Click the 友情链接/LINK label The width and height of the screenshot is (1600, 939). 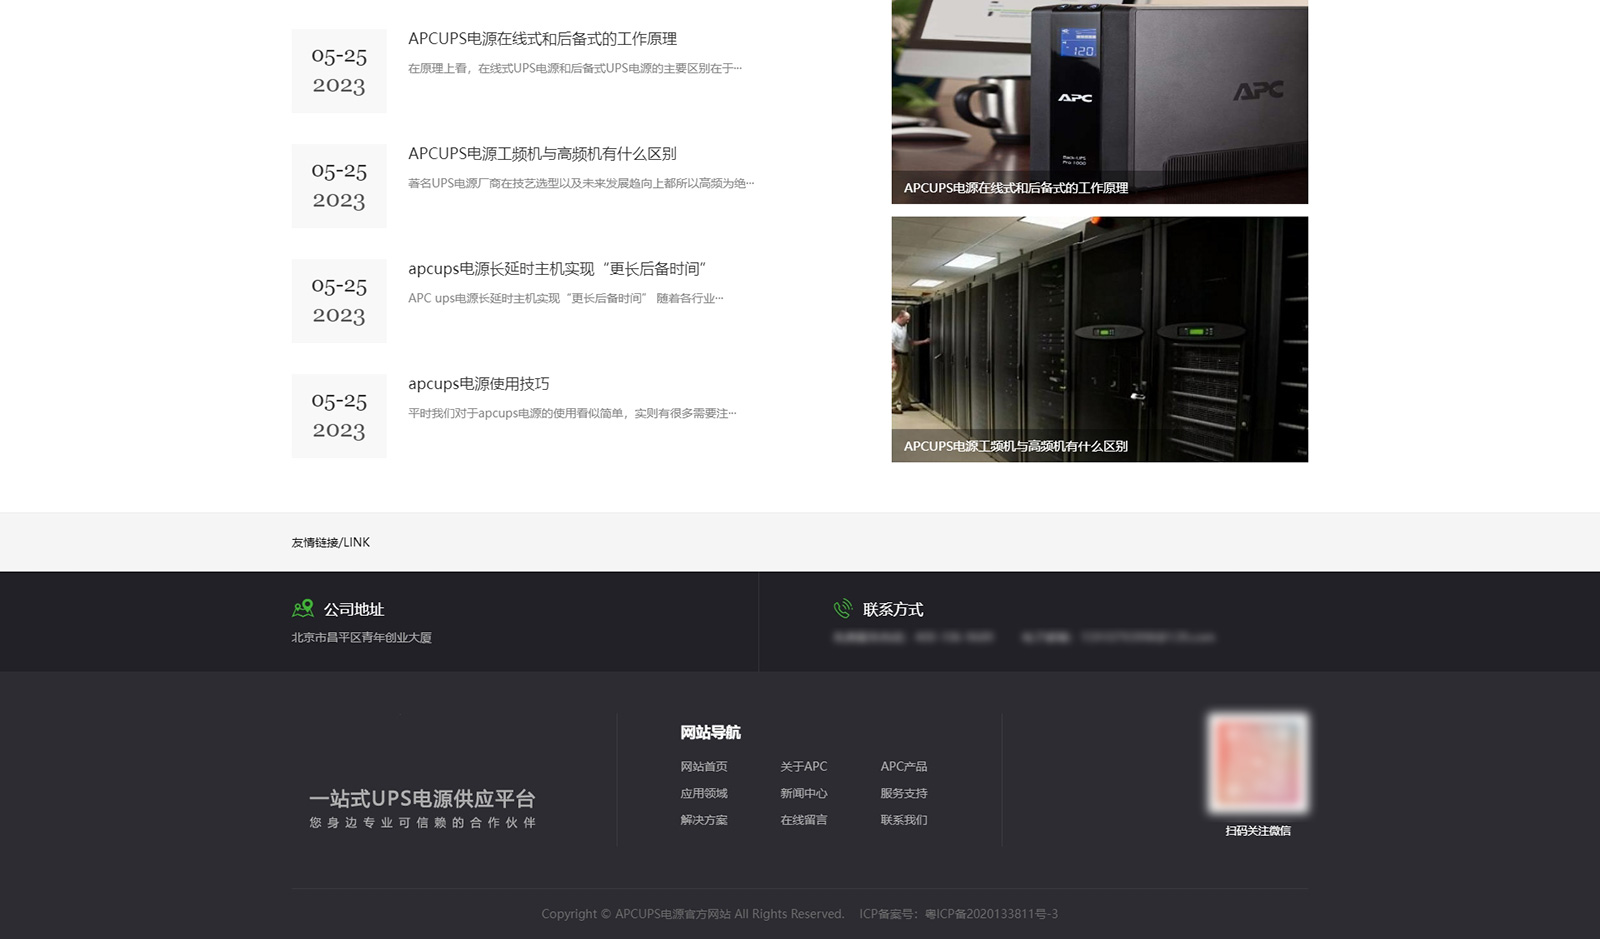pyautogui.click(x=331, y=542)
